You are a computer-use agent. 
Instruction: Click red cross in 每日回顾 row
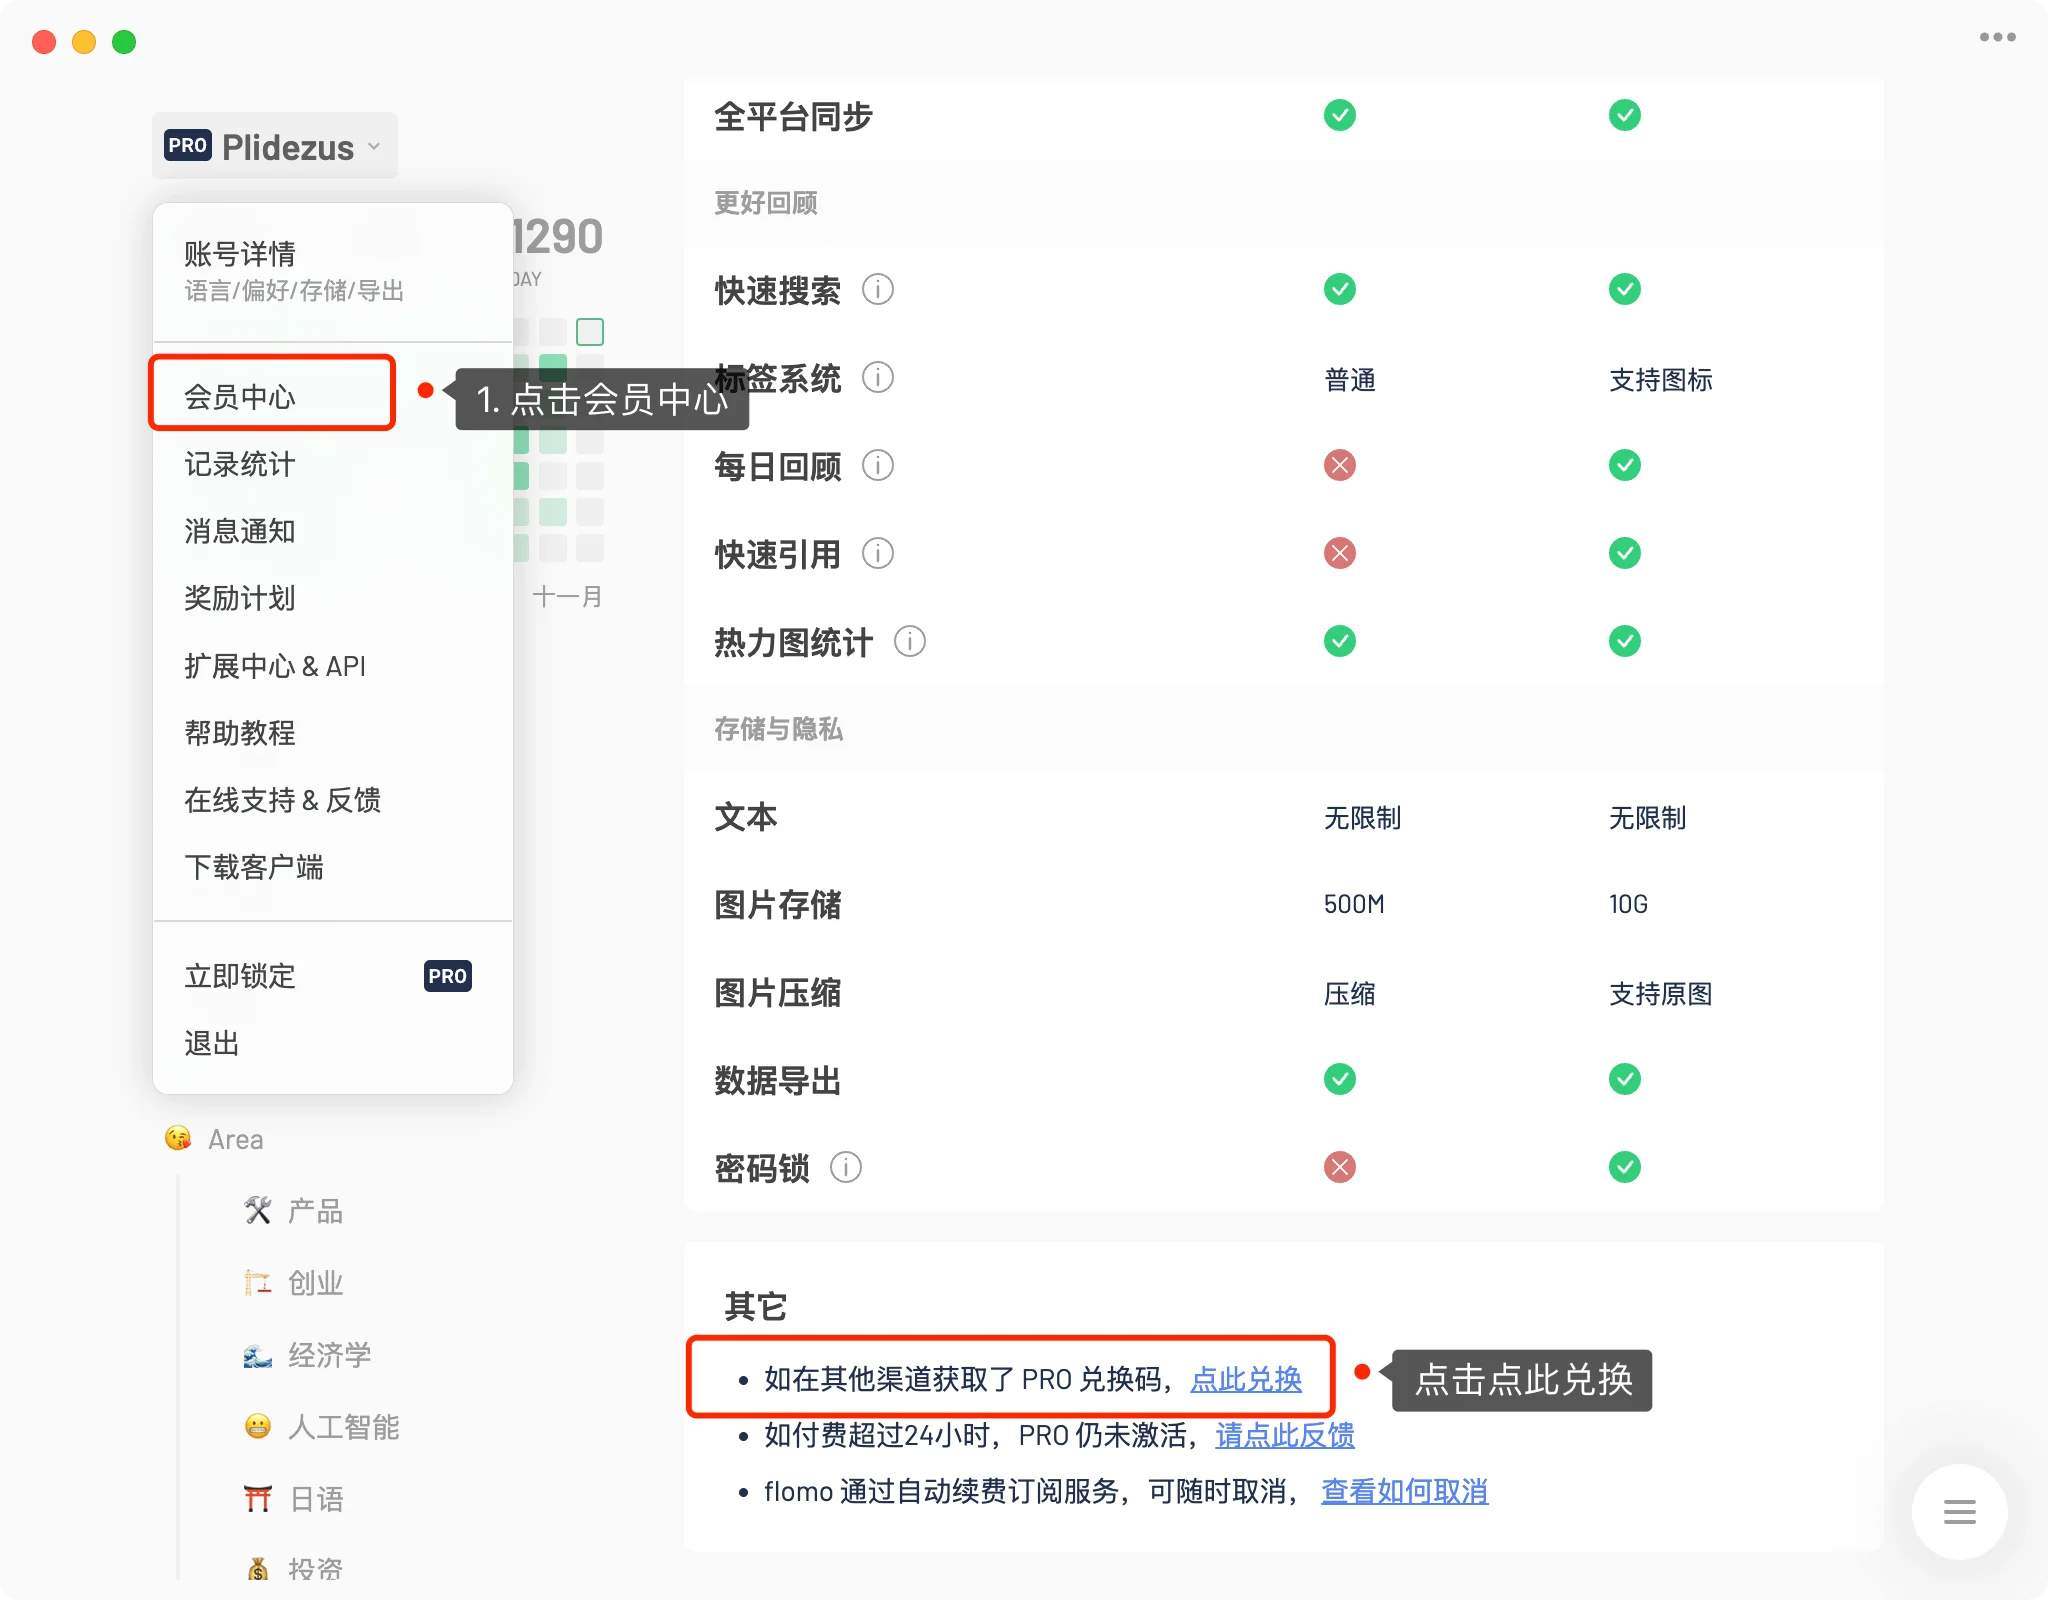pyautogui.click(x=1340, y=465)
